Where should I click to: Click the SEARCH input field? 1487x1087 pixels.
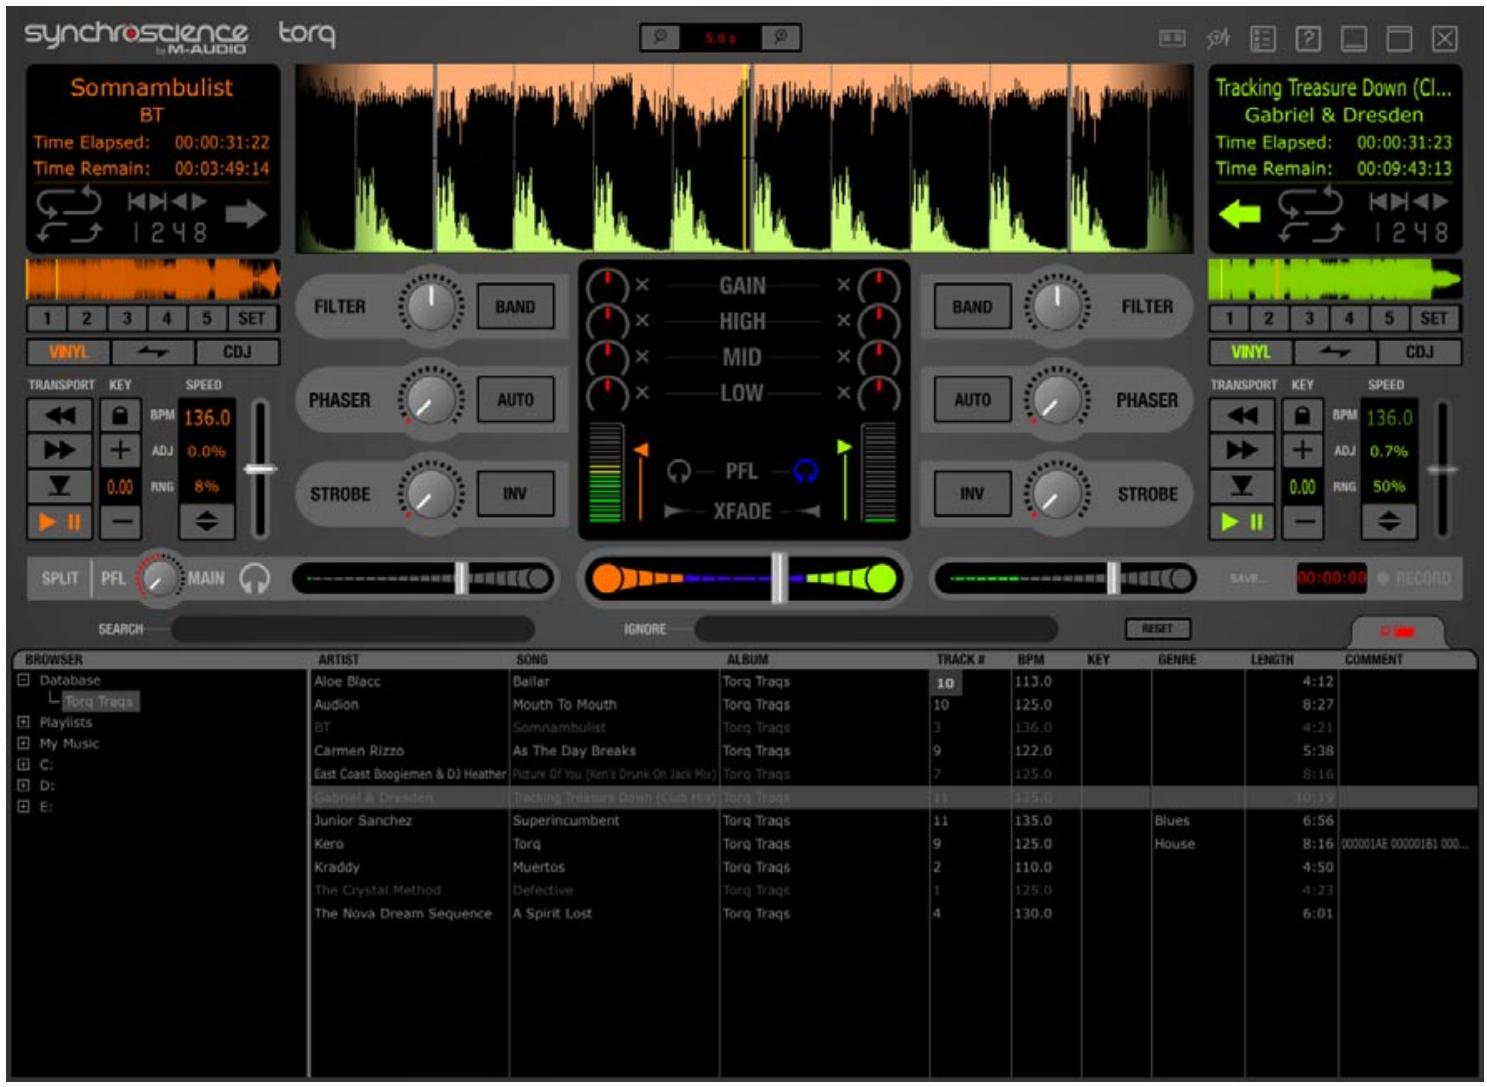coord(352,629)
